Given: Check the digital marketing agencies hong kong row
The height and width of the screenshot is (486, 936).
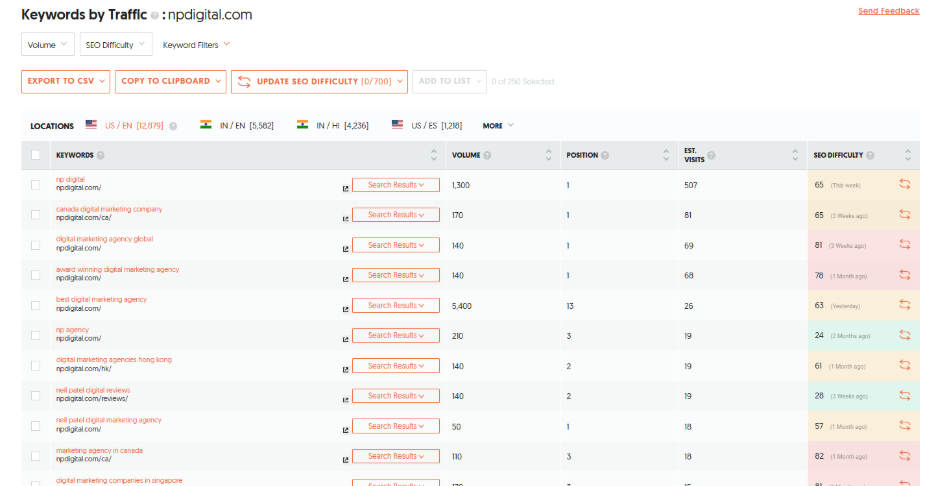Looking at the screenshot, I should click(x=36, y=366).
